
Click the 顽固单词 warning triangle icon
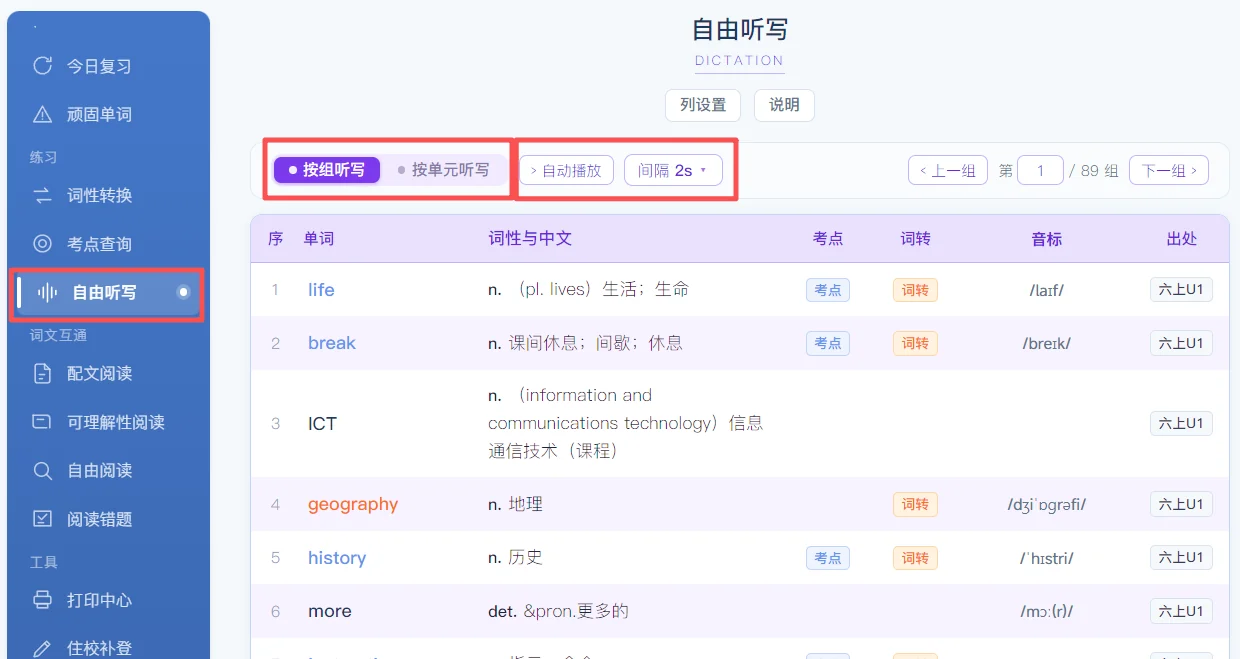click(x=42, y=115)
